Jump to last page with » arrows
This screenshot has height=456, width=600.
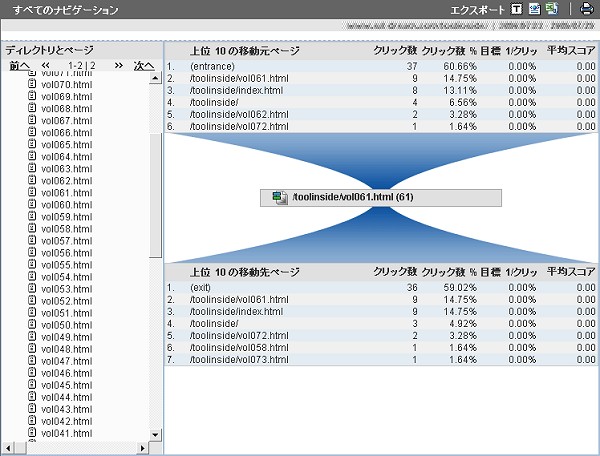[x=119, y=66]
